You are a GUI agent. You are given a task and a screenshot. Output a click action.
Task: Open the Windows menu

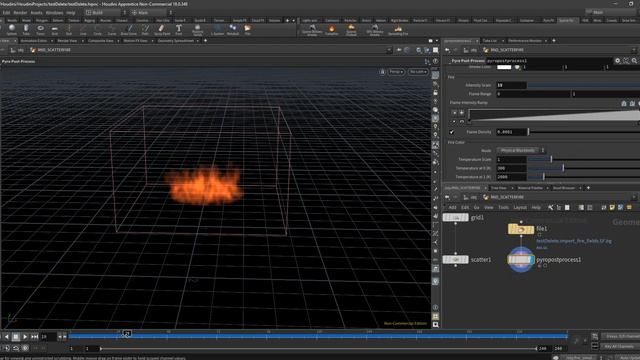54,13
